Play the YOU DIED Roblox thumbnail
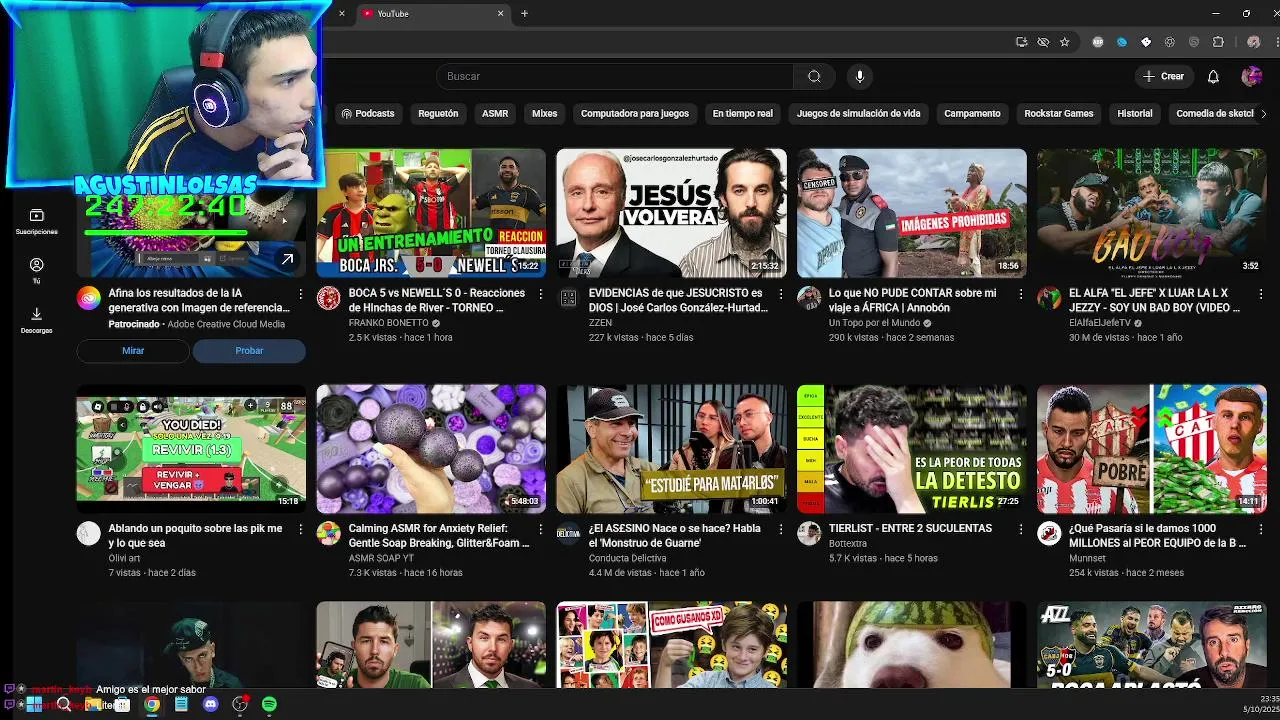This screenshot has width=1280, height=720. tap(191, 449)
